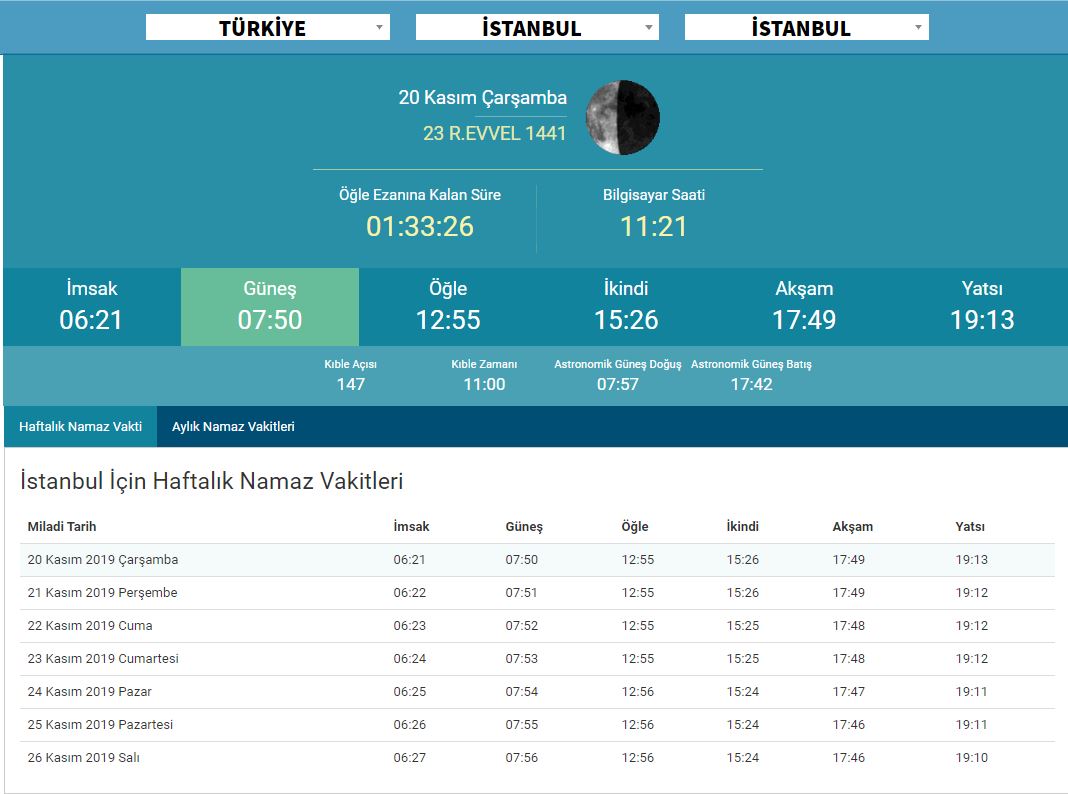Screen dimensions: 1068x794
Task: Click the 23 R.EVVEL 1441 Hijri date
Action: 494,133
